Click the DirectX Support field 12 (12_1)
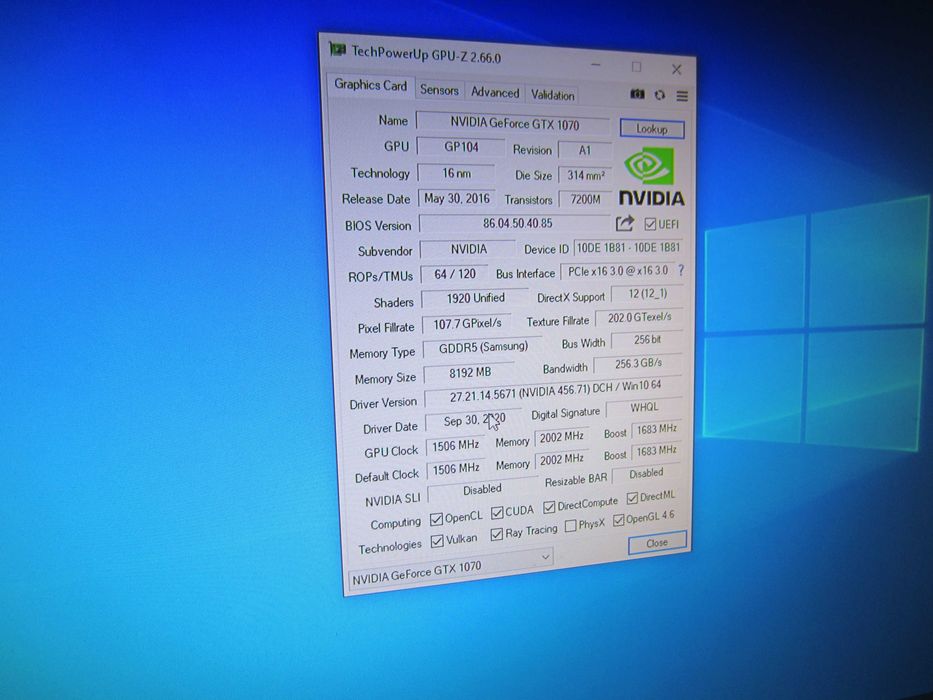 [647, 294]
